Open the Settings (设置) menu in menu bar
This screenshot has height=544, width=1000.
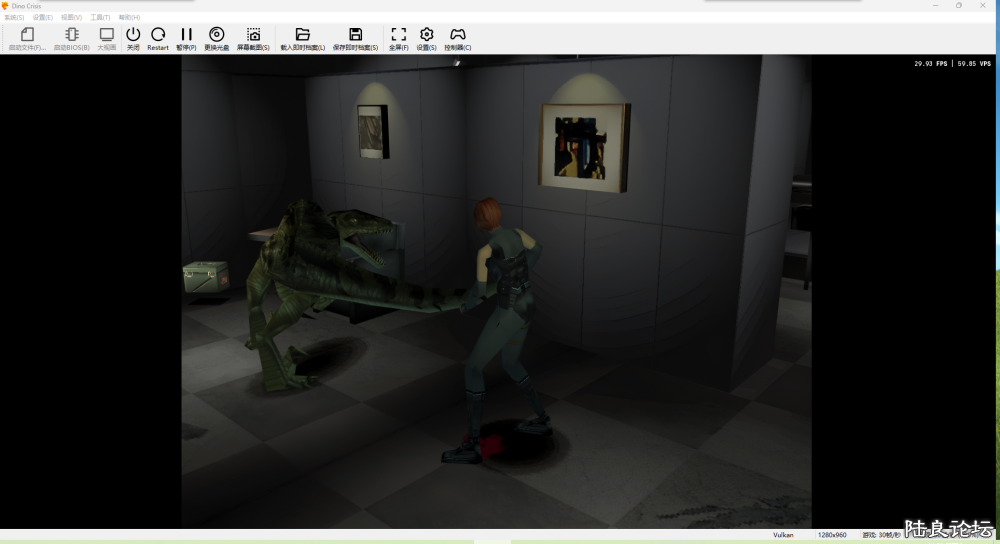coord(42,17)
